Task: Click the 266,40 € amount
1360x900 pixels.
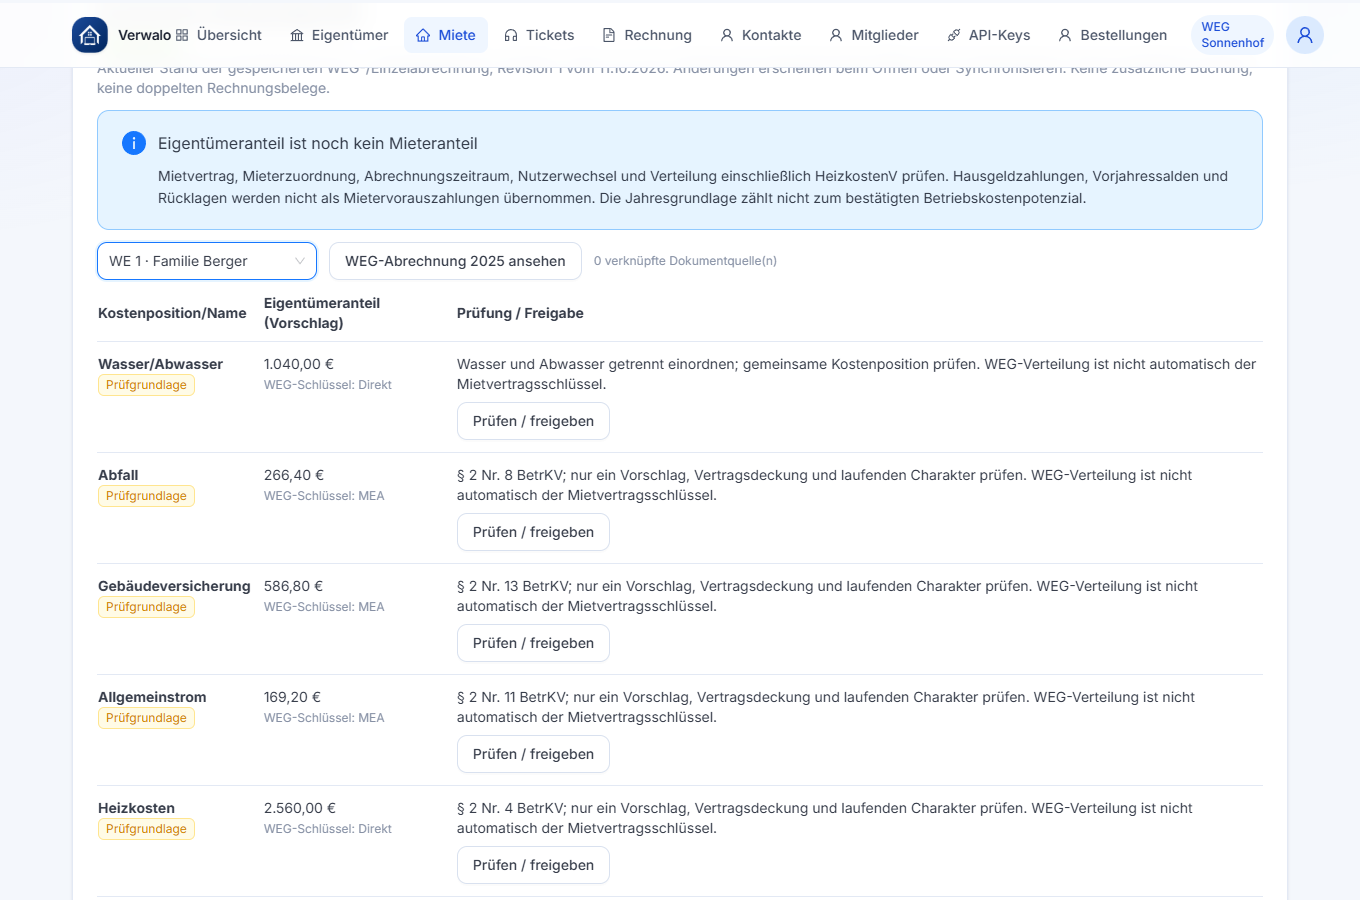Action: pyautogui.click(x=294, y=475)
